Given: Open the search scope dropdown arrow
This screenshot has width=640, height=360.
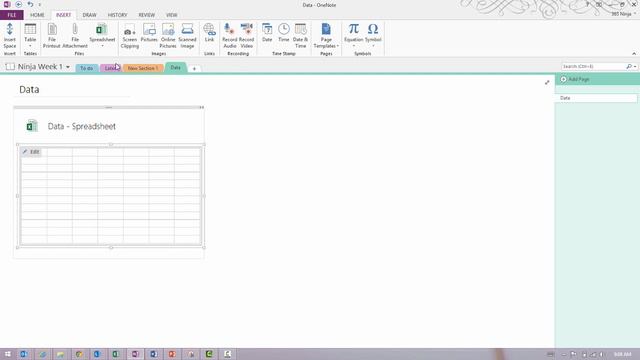Looking at the screenshot, I should (635, 67).
